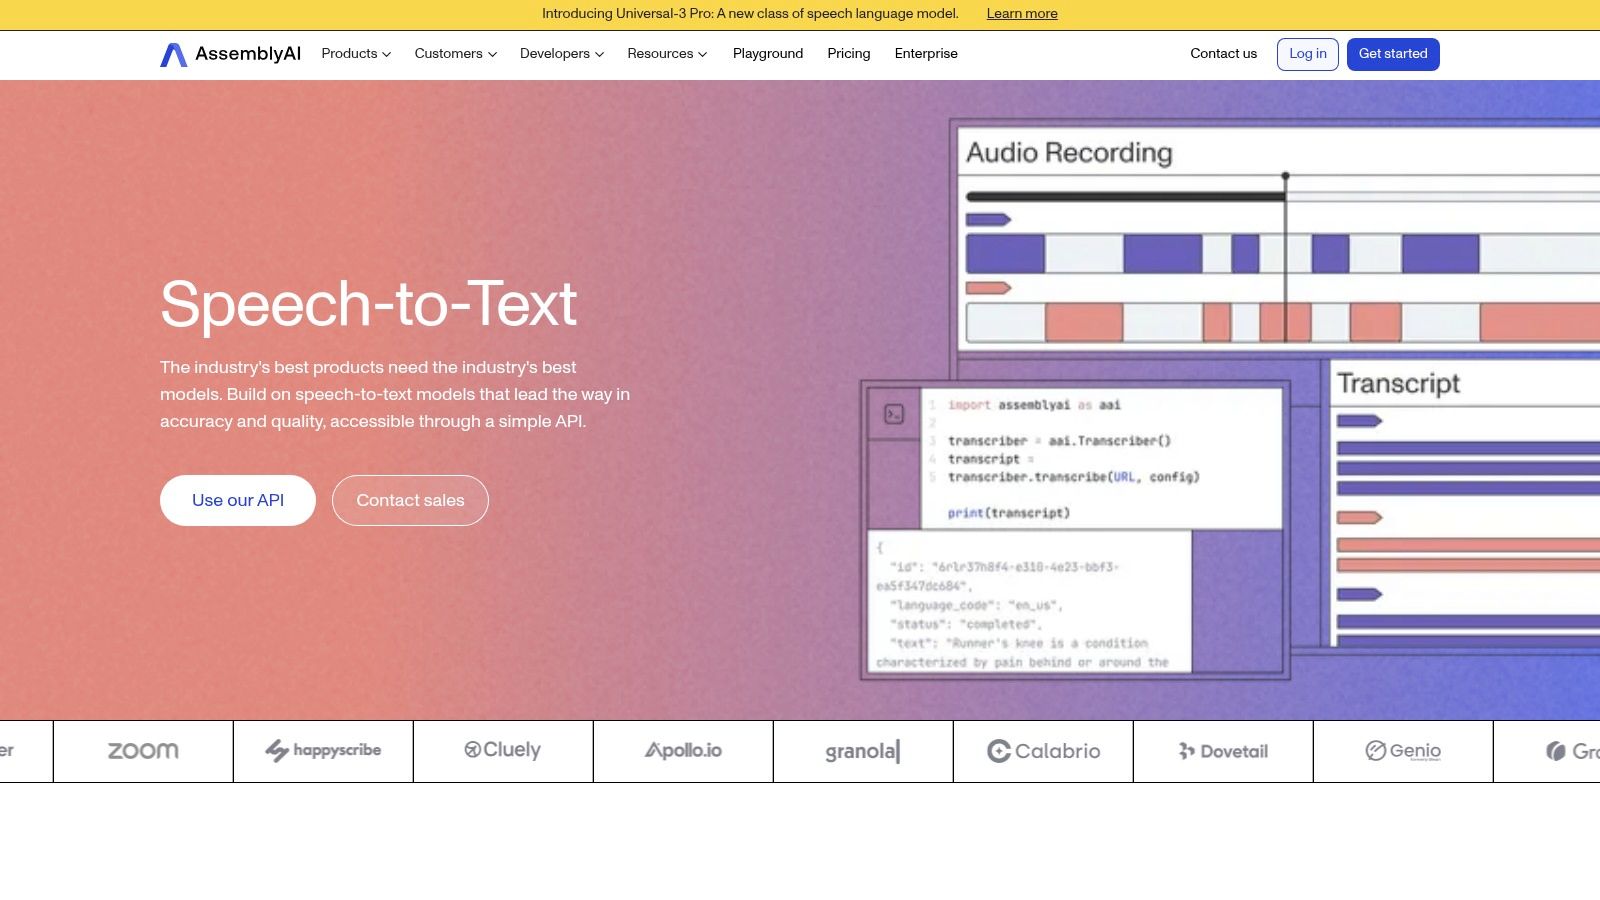1600x900 pixels.
Task: Click the Zoom logo in customer strip
Action: 143,751
